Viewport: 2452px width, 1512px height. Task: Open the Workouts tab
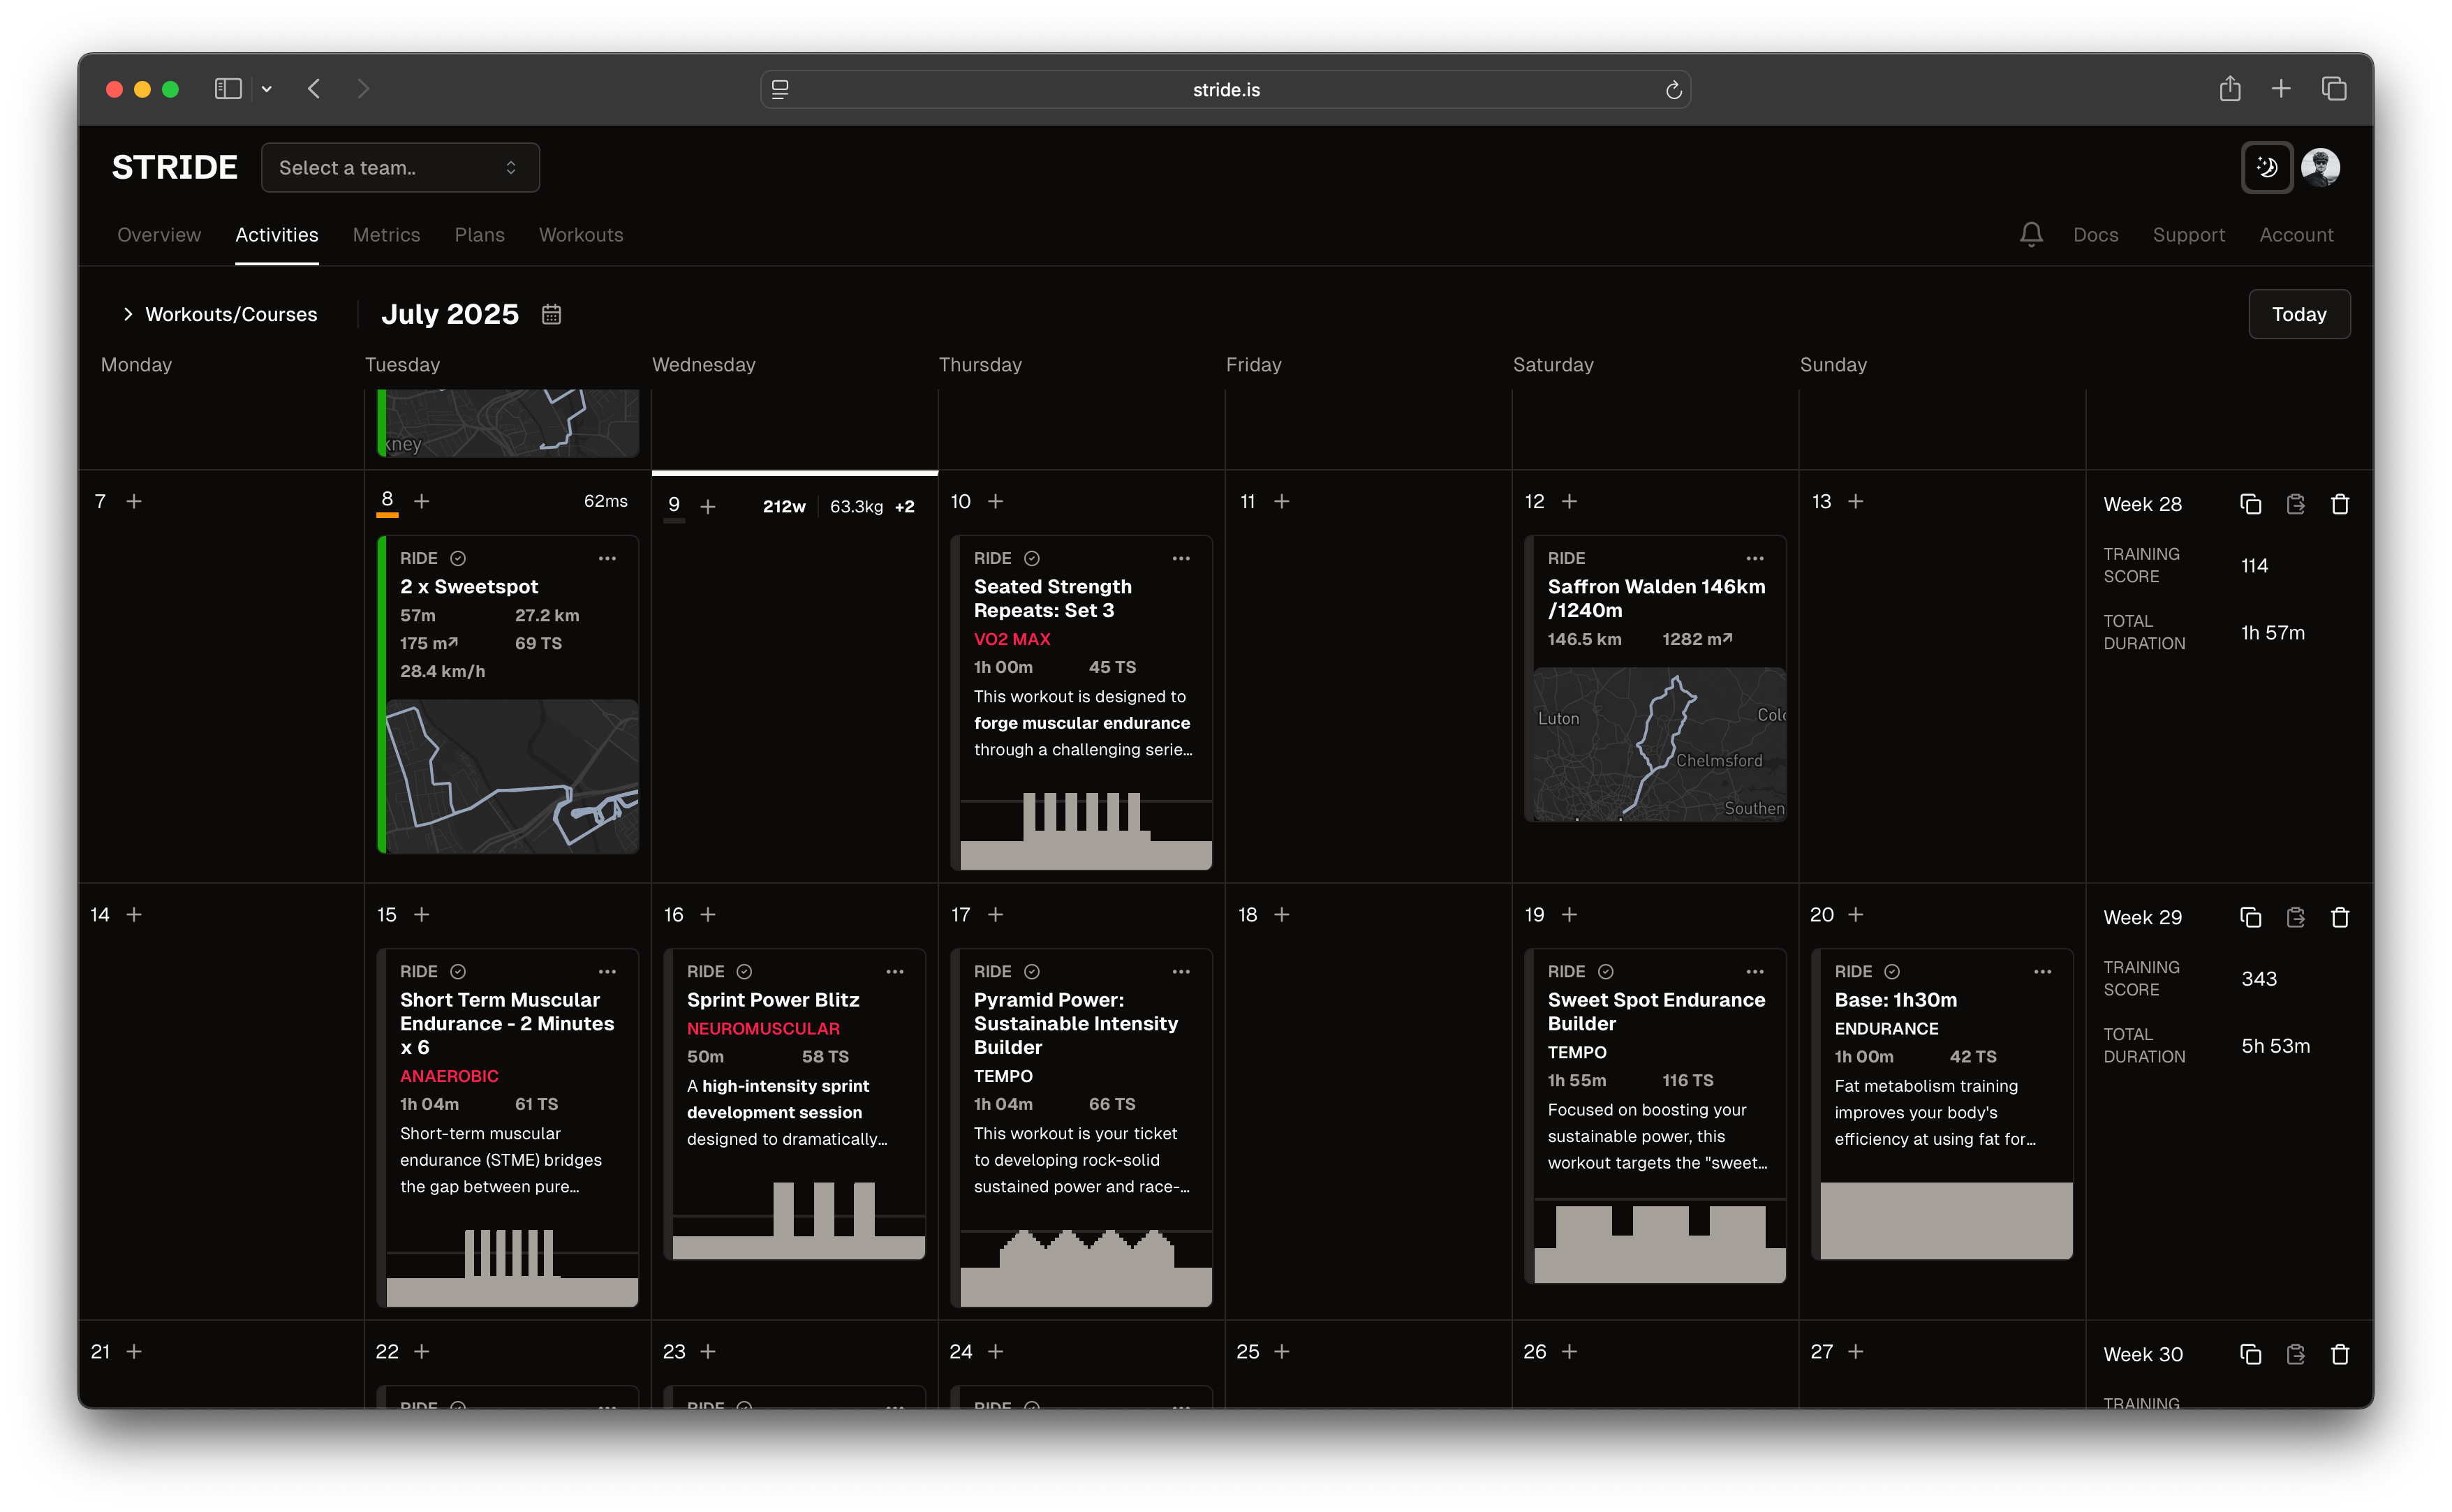[580, 234]
